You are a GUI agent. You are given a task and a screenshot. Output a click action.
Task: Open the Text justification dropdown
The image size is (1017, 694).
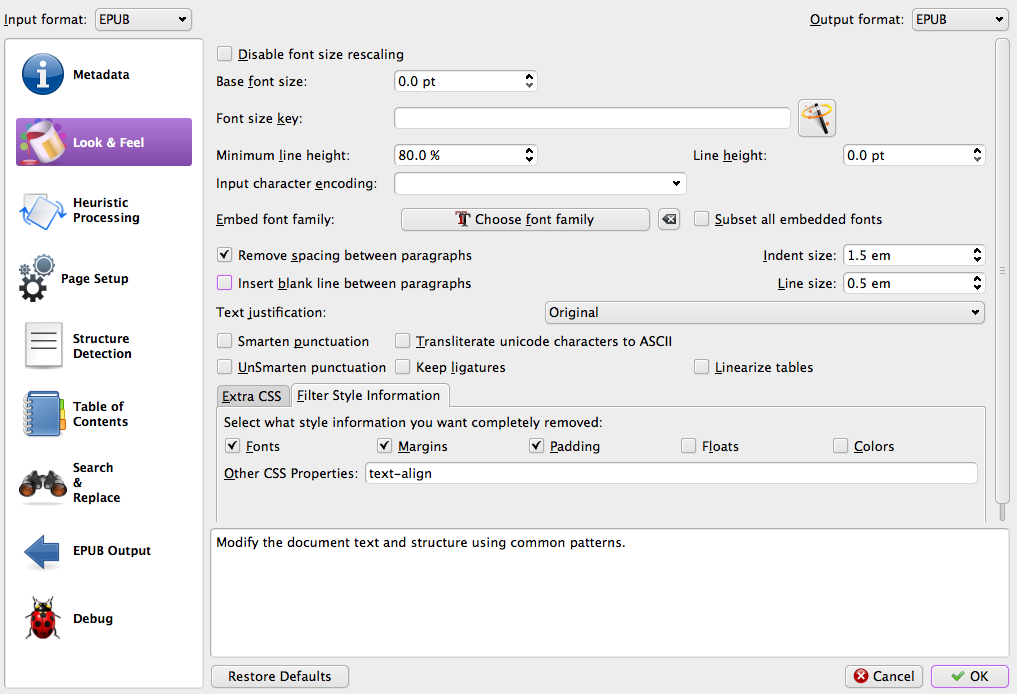pos(764,312)
